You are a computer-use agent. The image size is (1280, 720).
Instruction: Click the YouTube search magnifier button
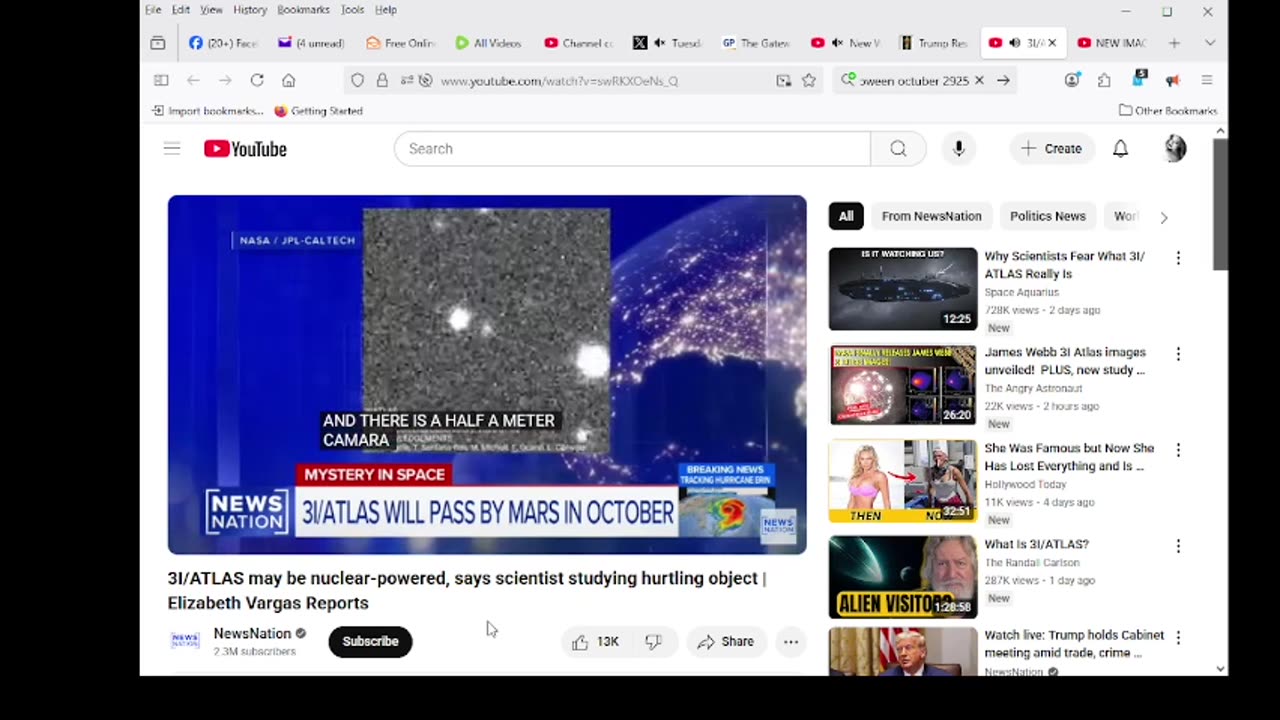898,149
